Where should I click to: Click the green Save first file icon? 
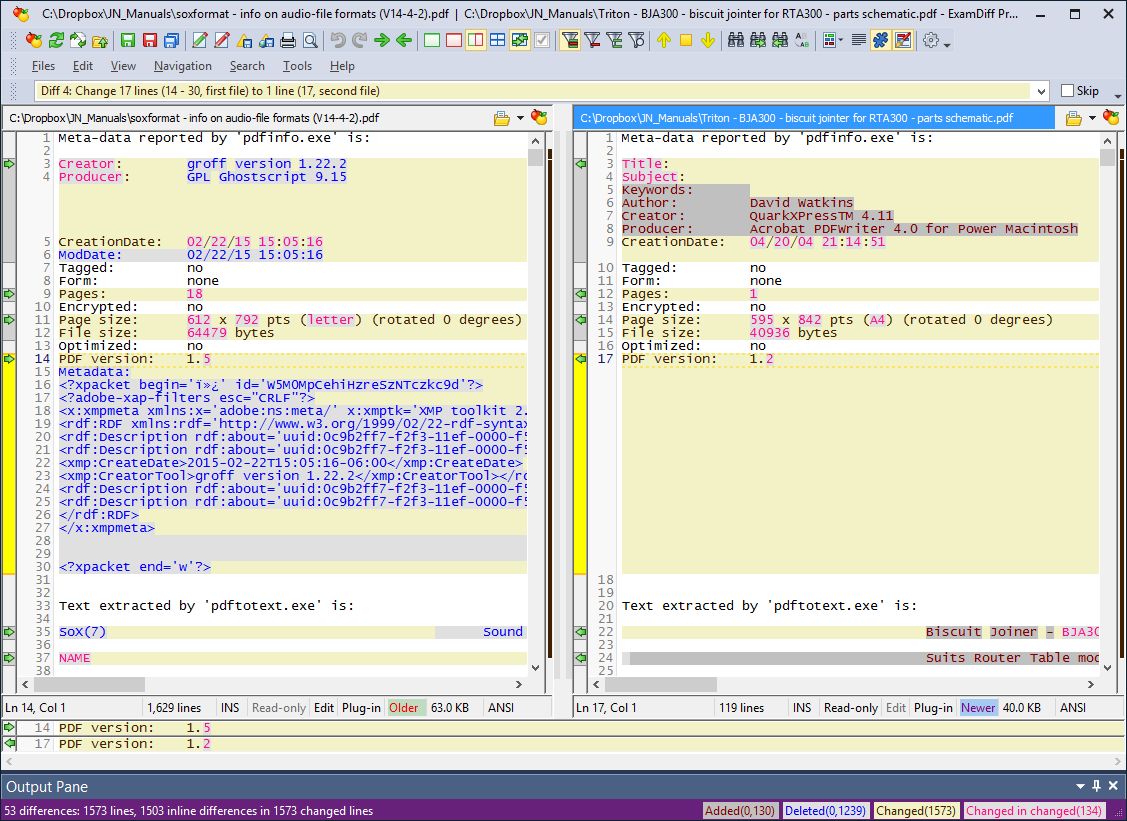pyautogui.click(x=128, y=40)
